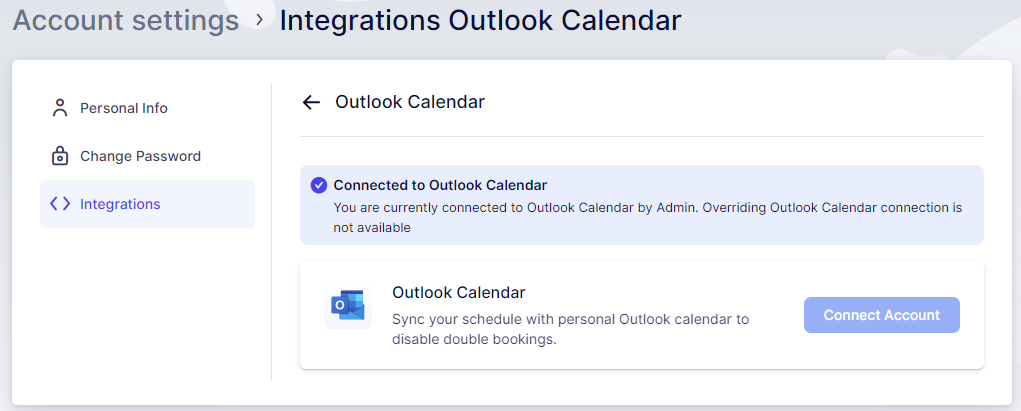
Task: Click the blue checkmark connected status icon
Action: coord(319,185)
